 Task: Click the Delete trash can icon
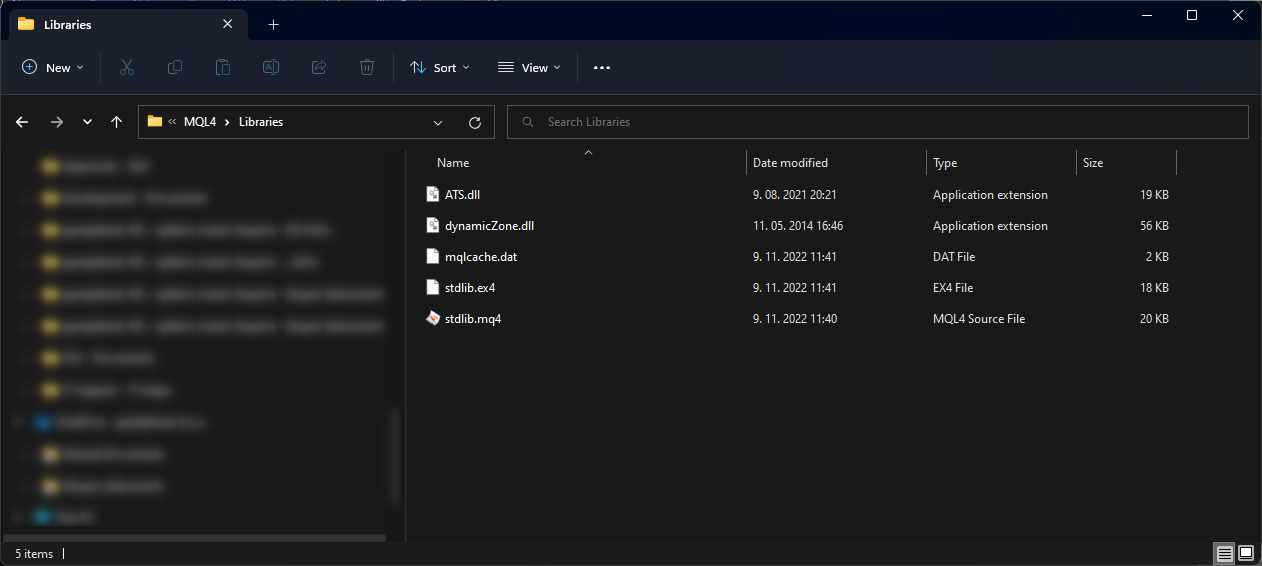coord(367,67)
